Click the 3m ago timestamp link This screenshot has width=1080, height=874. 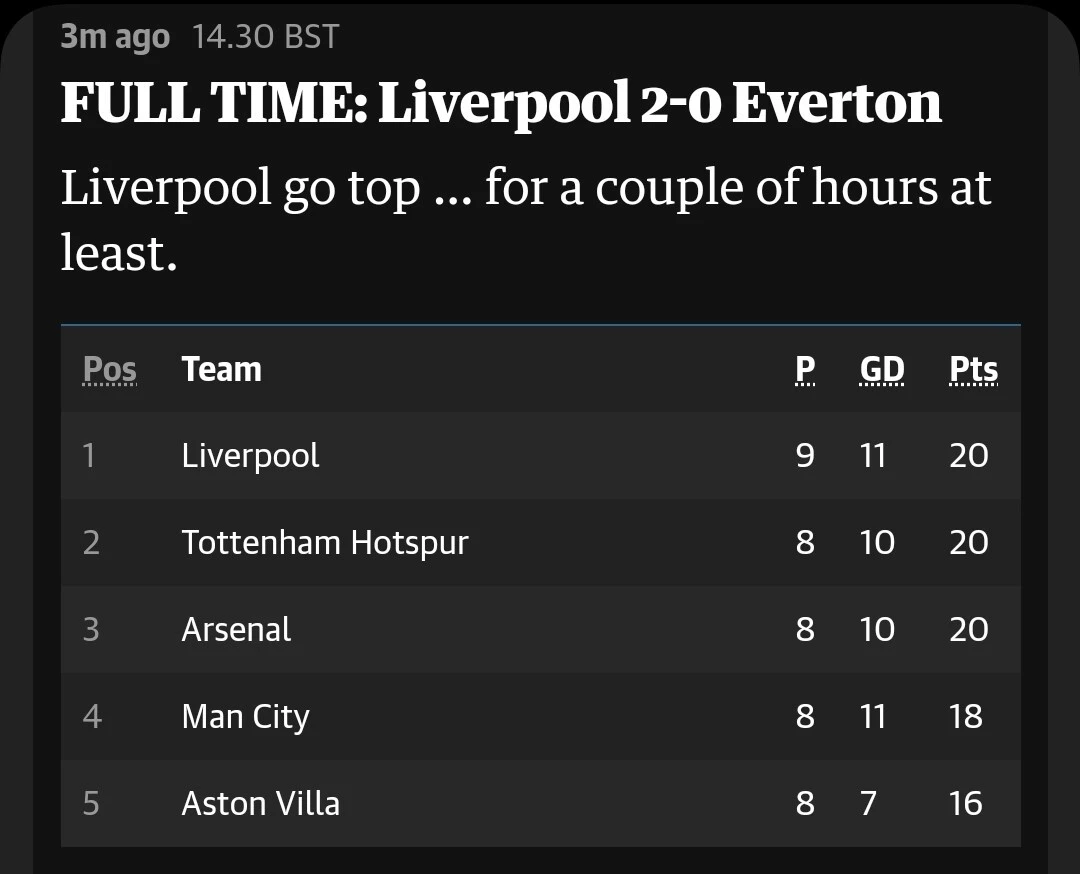point(115,37)
